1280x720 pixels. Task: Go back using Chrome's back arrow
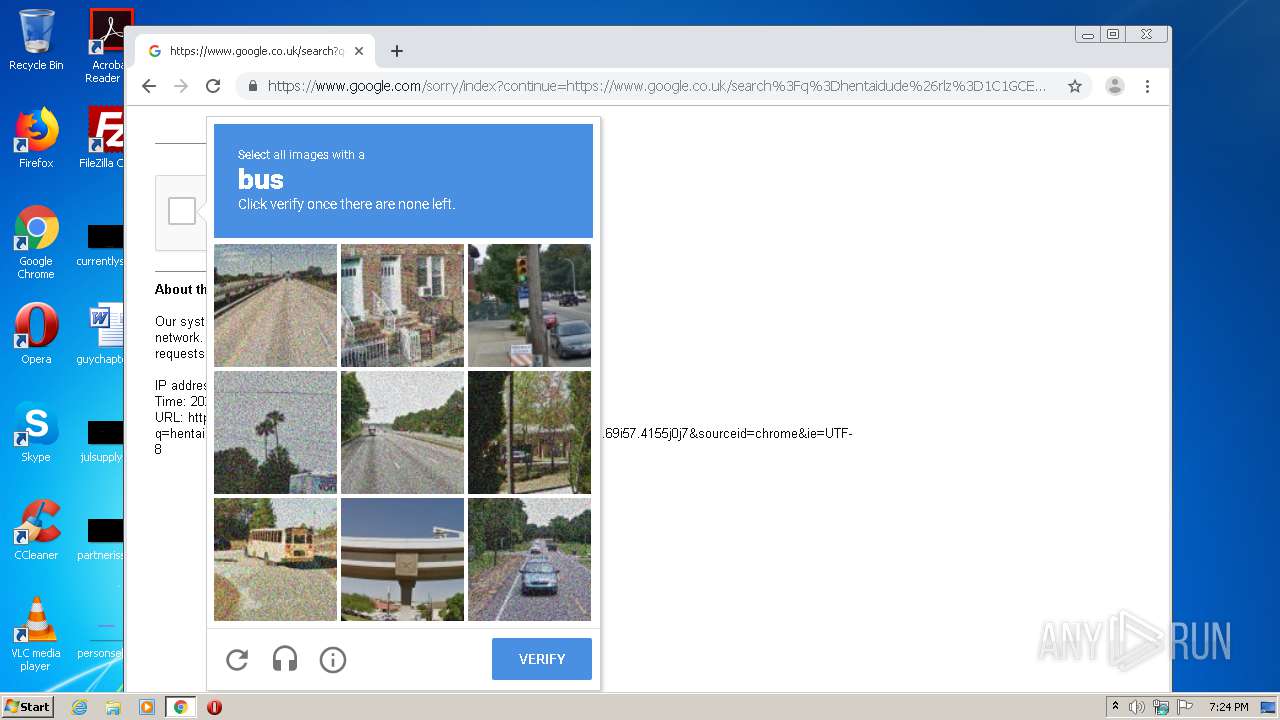[x=149, y=86]
